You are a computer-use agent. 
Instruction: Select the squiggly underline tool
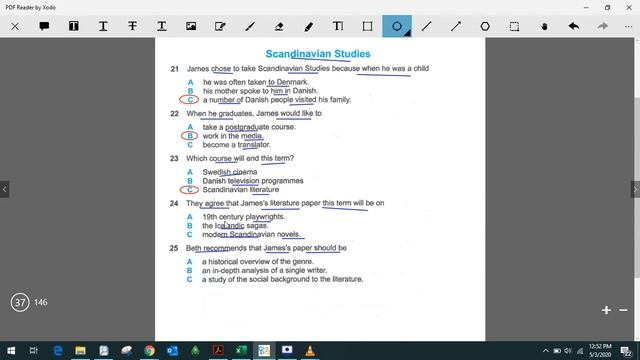[162, 26]
